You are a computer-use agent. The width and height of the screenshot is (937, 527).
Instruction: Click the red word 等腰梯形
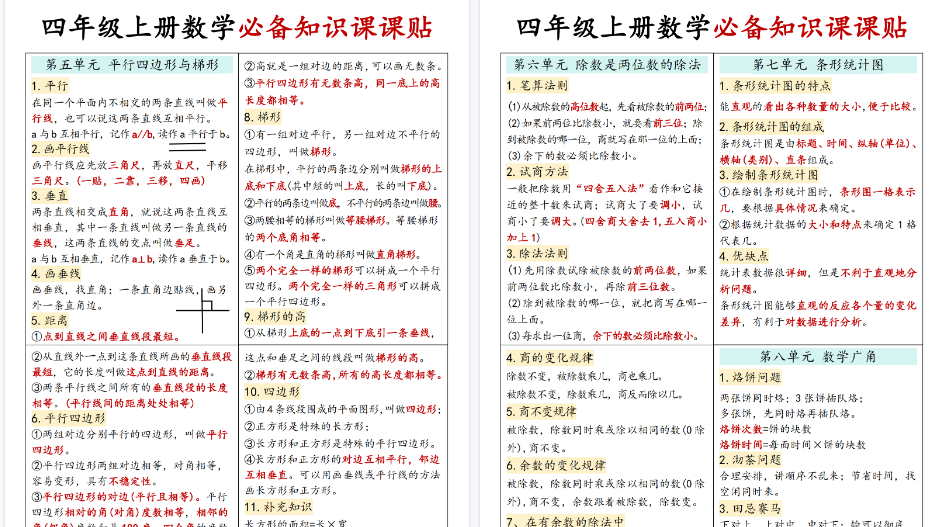pos(366,220)
